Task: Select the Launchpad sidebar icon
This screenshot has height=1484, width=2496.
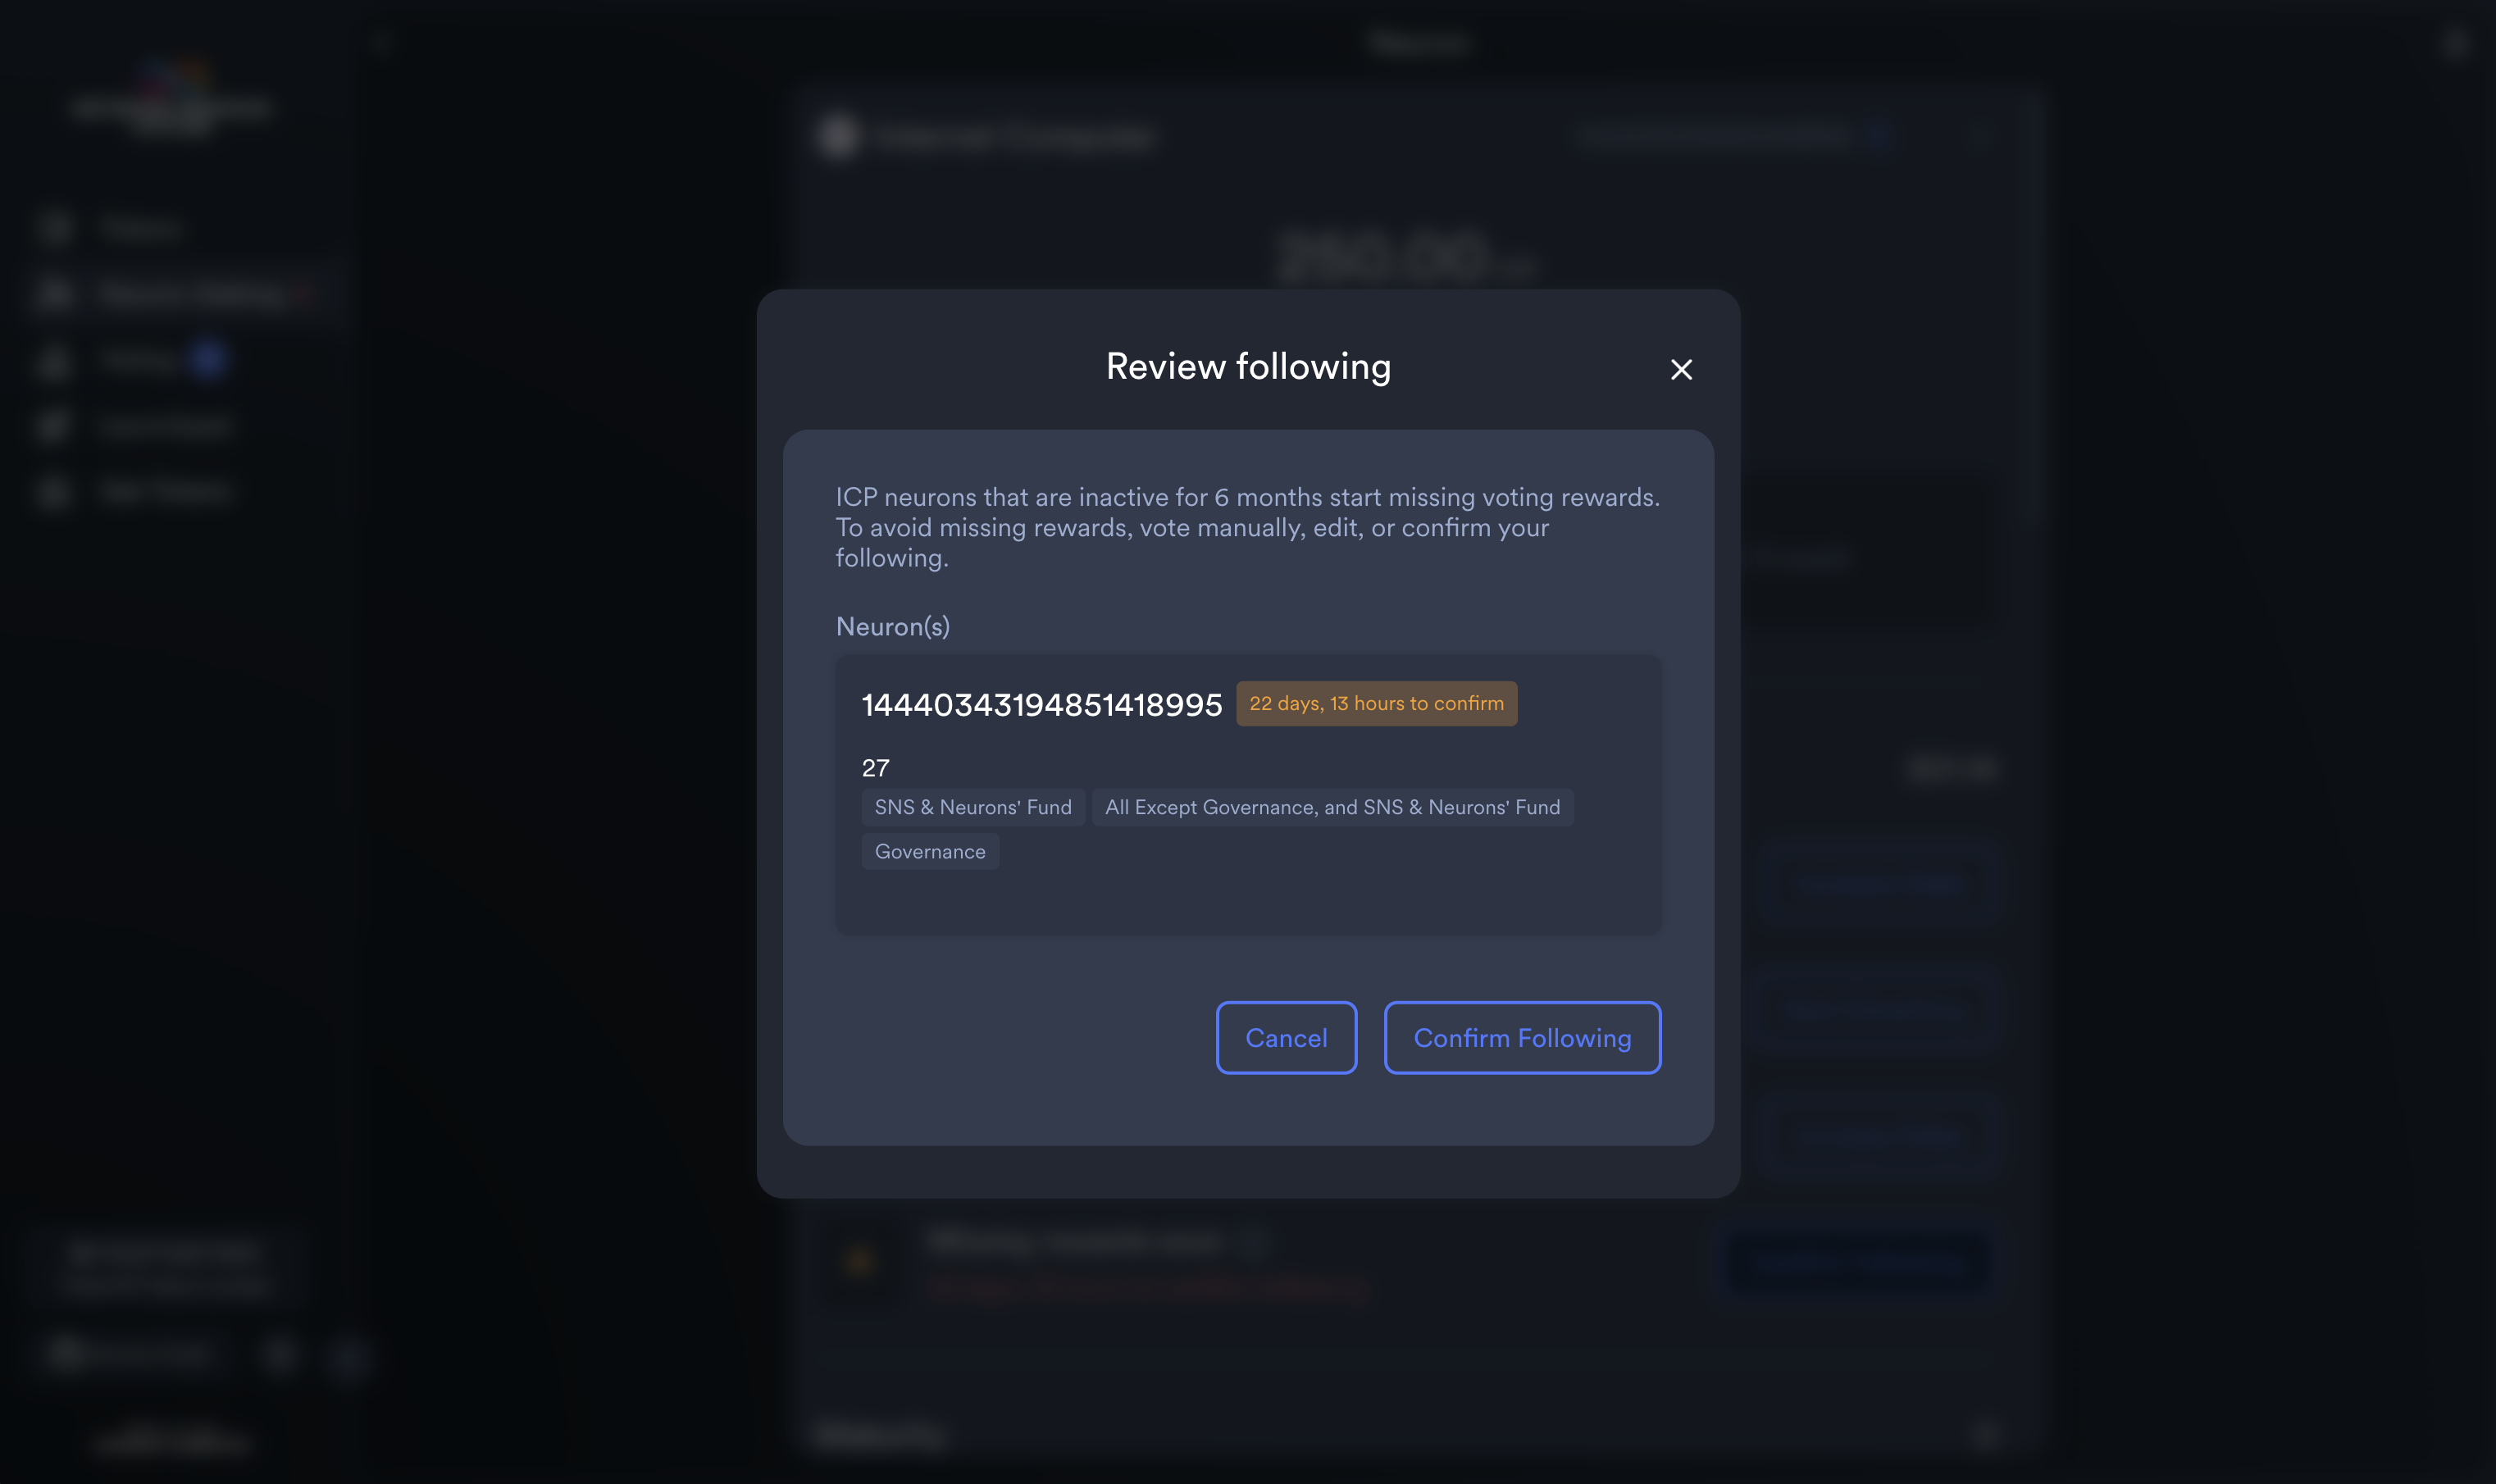Action: coord(55,425)
